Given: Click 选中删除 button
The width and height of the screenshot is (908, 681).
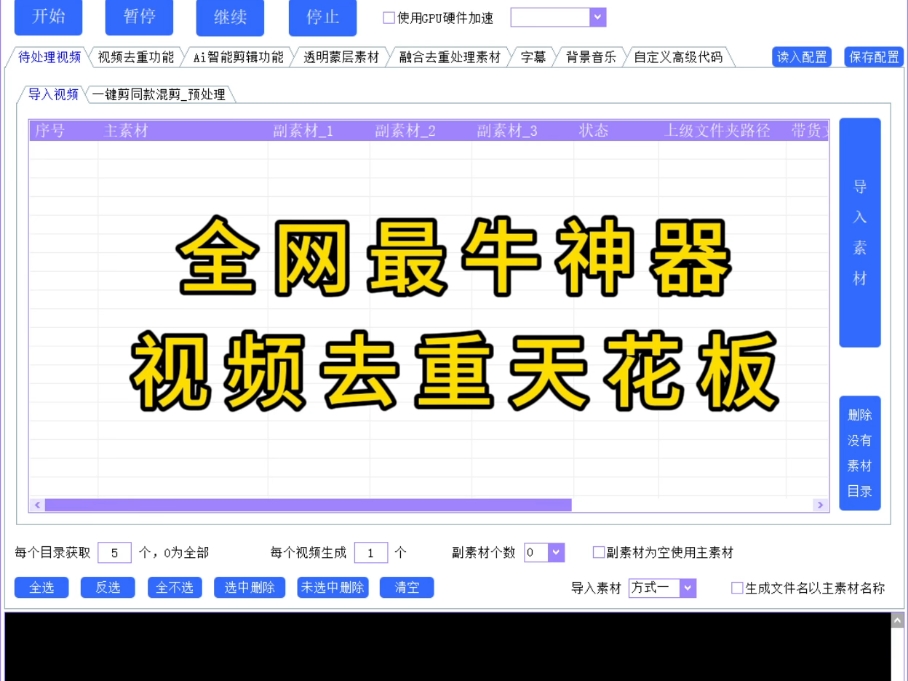Looking at the screenshot, I should click(250, 587).
